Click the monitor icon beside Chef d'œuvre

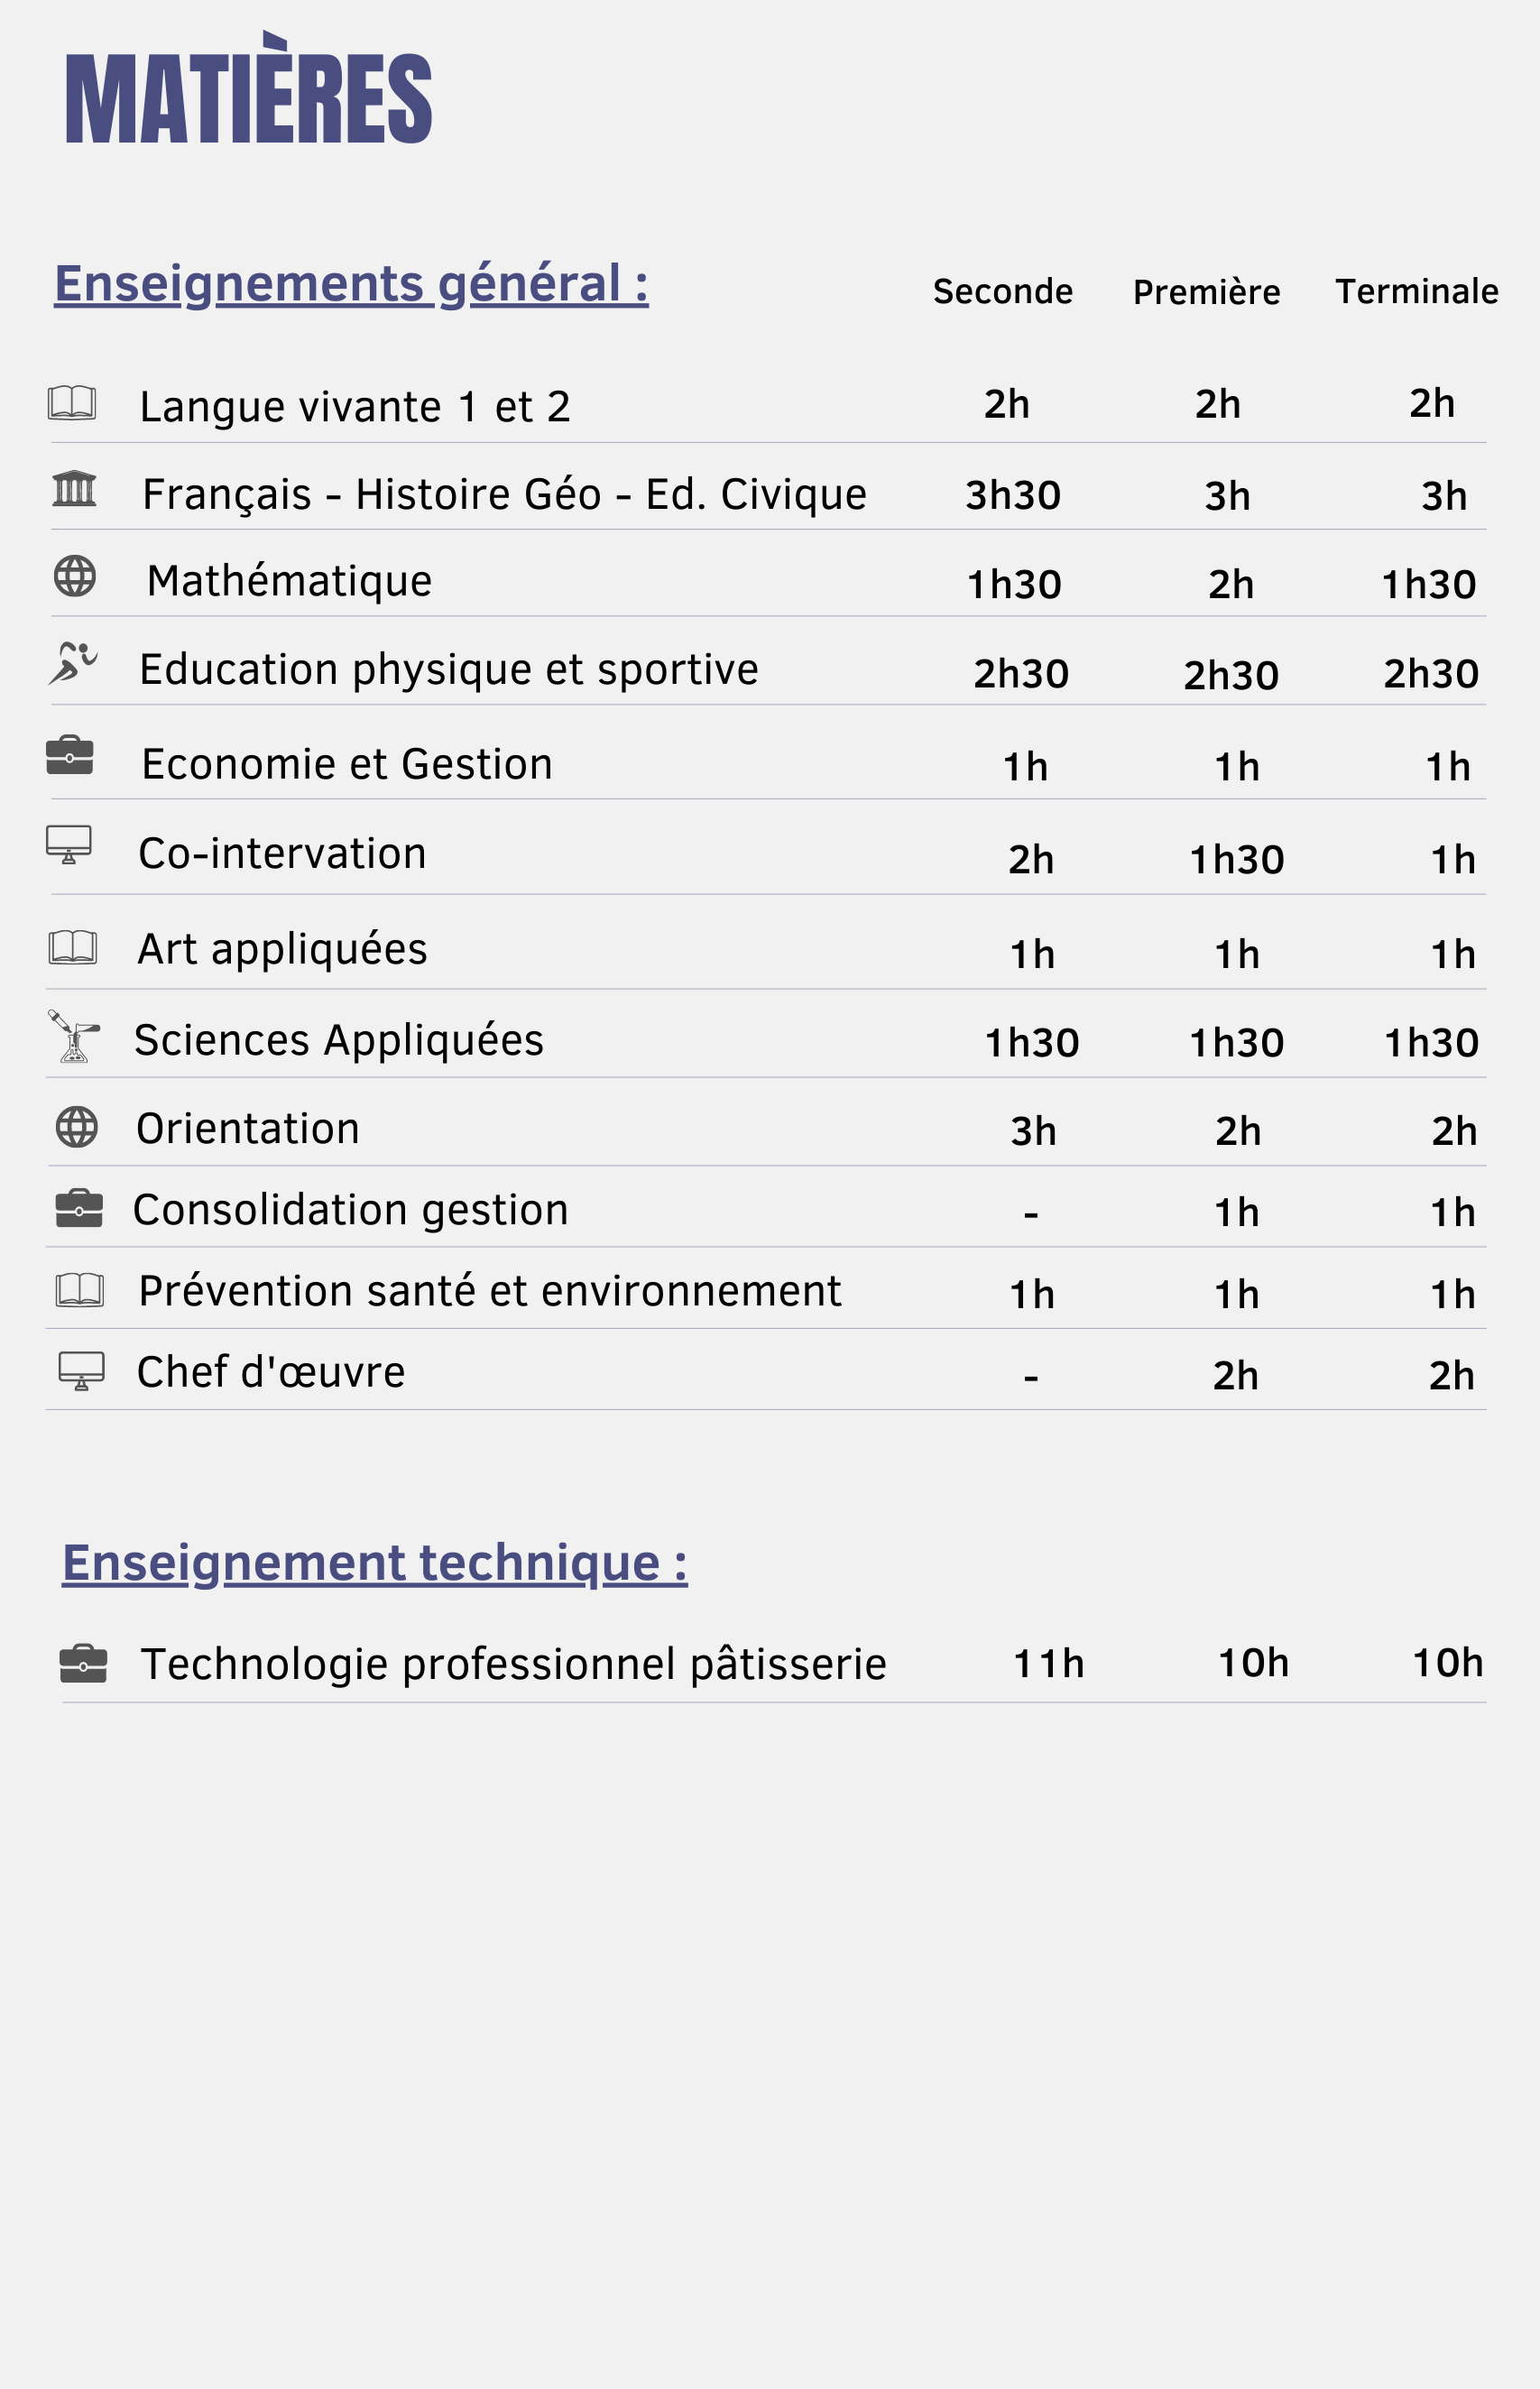[81, 1371]
